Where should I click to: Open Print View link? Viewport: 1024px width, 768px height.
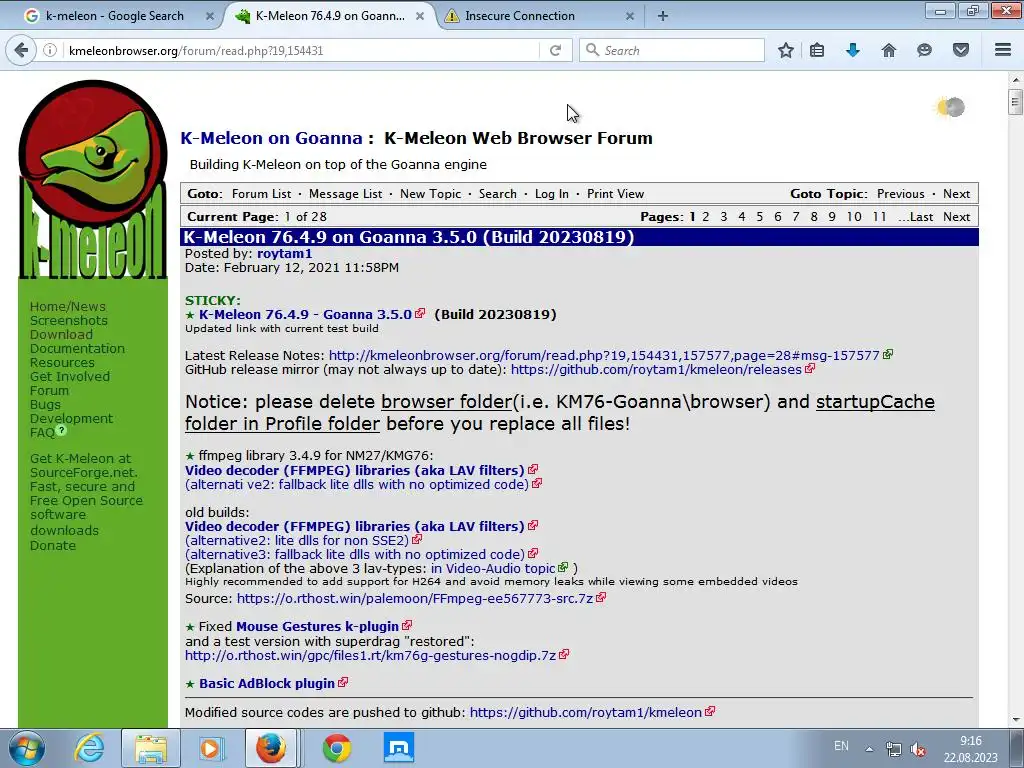pyautogui.click(x=615, y=194)
